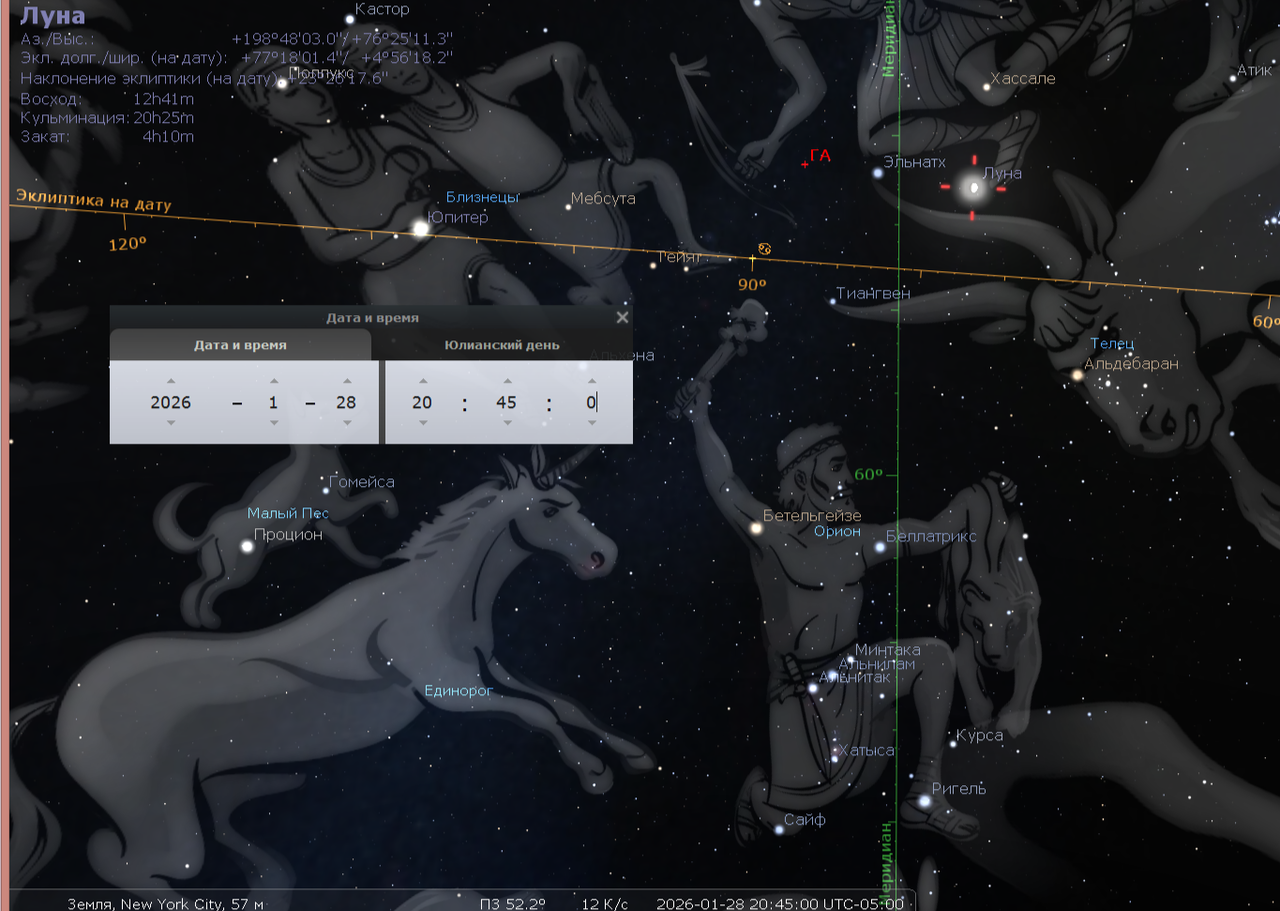
Task: Click the star Ригель
Action: tap(921, 801)
